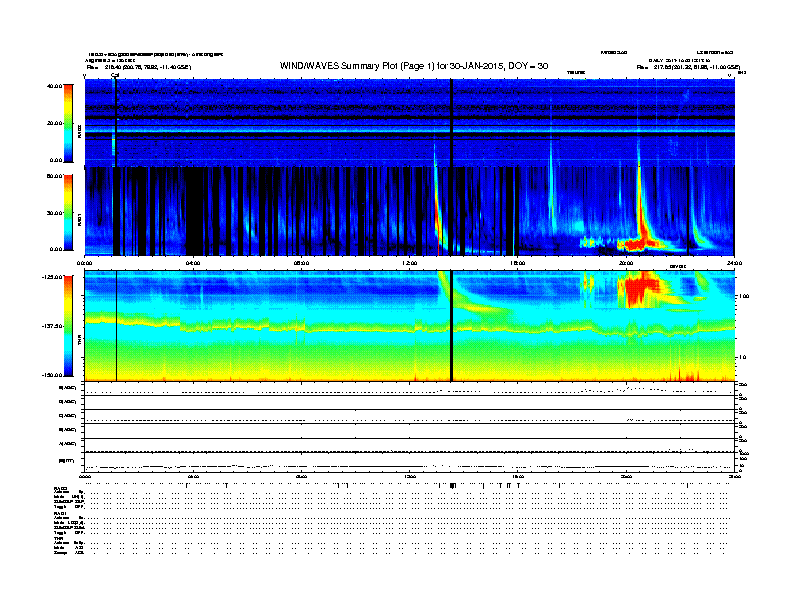Image resolution: width=792 pixels, height=612 pixels.
Task: Click the -137.50 label on TNR scale
Action: pyautogui.click(x=52, y=326)
